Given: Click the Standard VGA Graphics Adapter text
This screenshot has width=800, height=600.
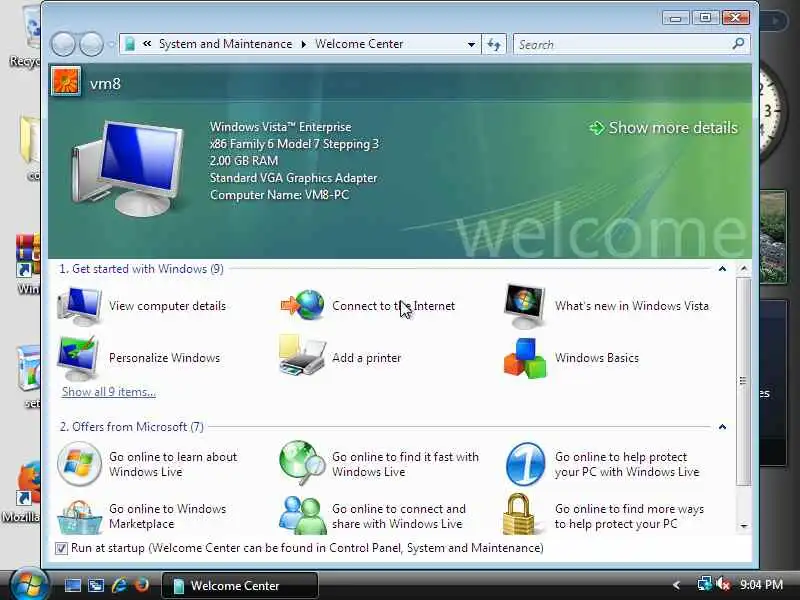Looking at the screenshot, I should coord(293,178).
